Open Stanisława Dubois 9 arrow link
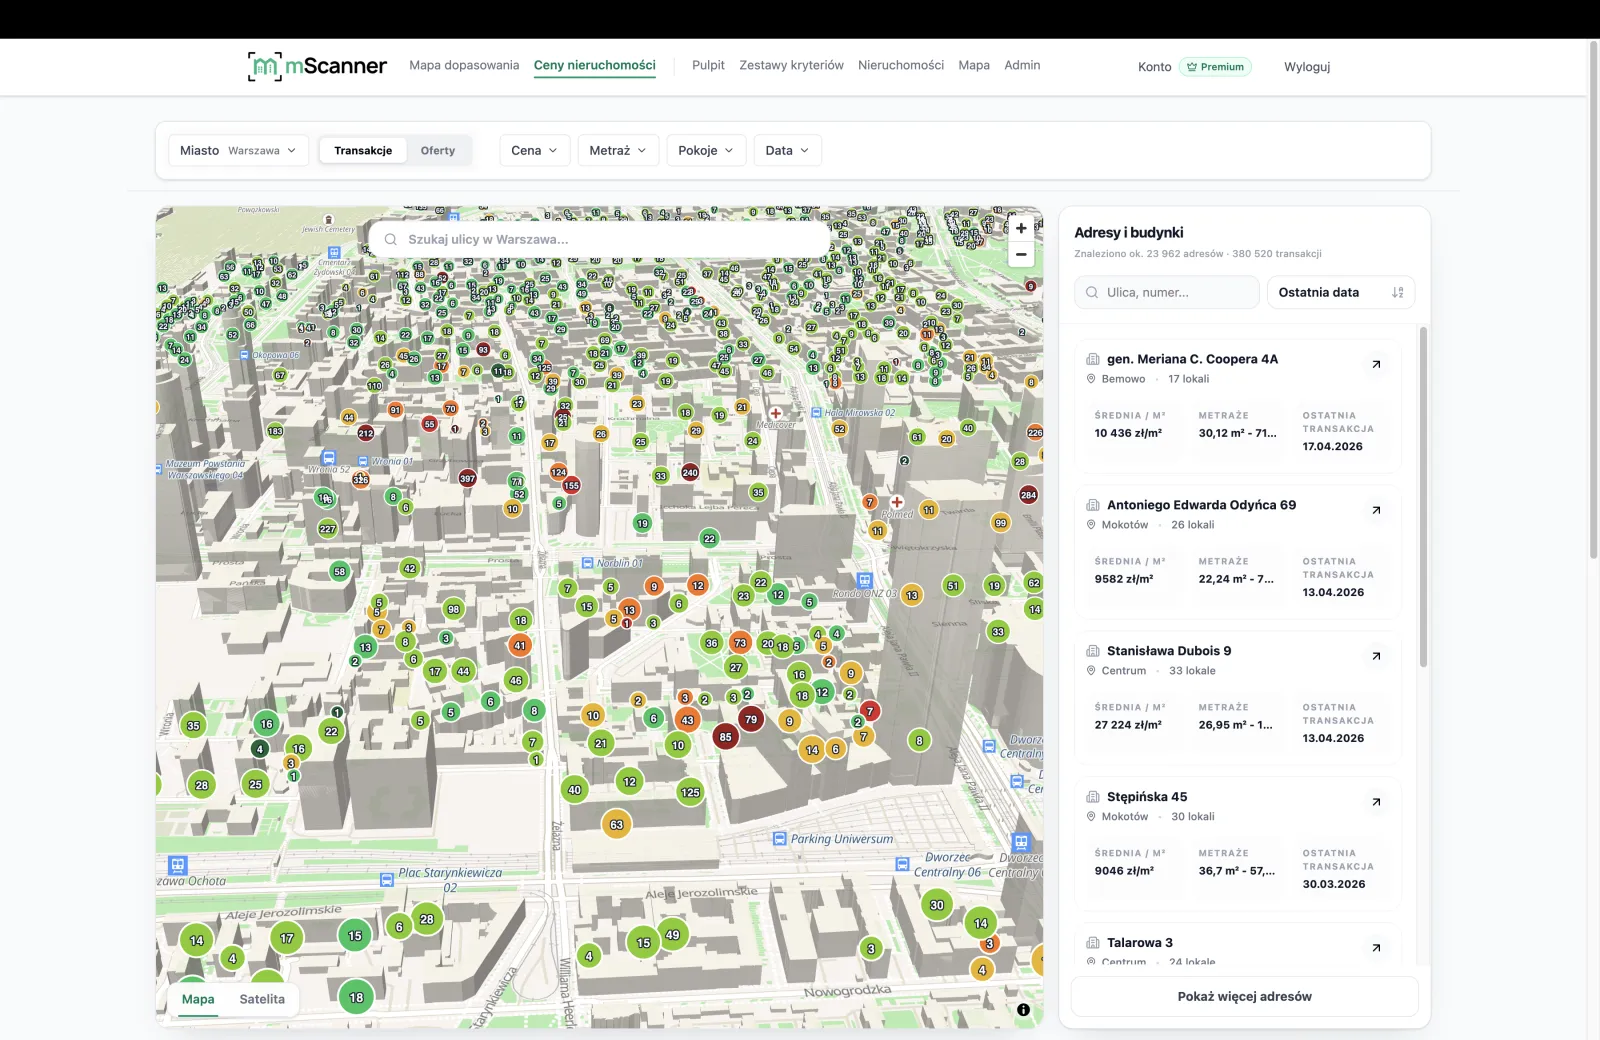This screenshot has height=1040, width=1600. (x=1376, y=656)
